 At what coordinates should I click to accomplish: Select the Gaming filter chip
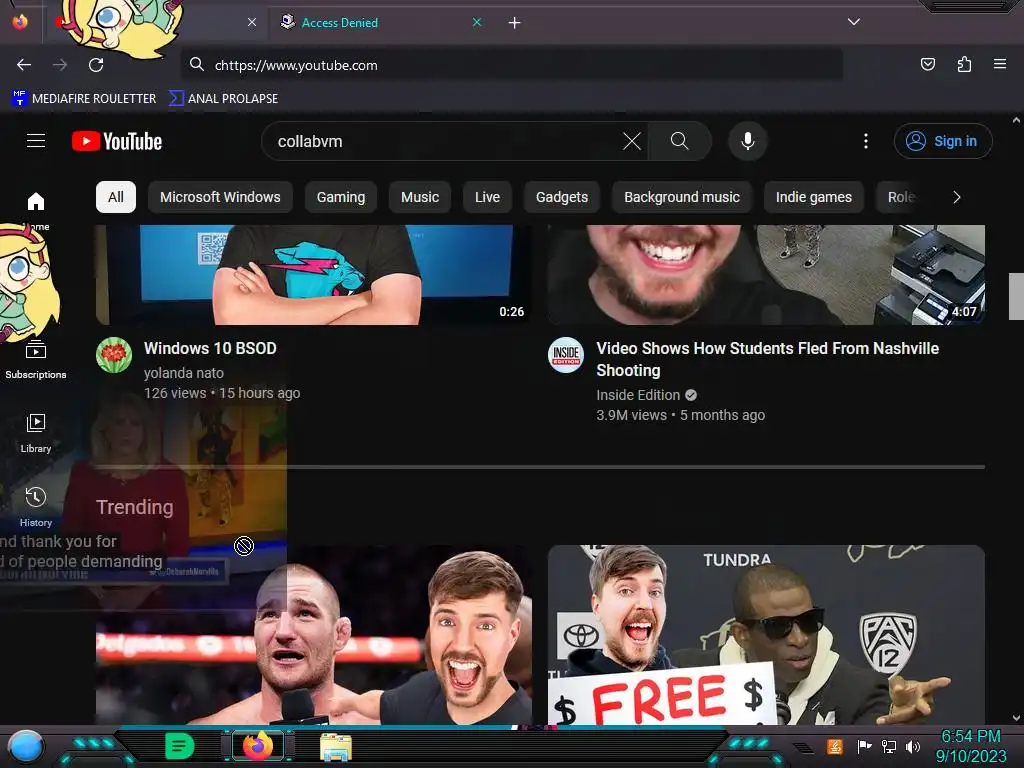click(341, 197)
